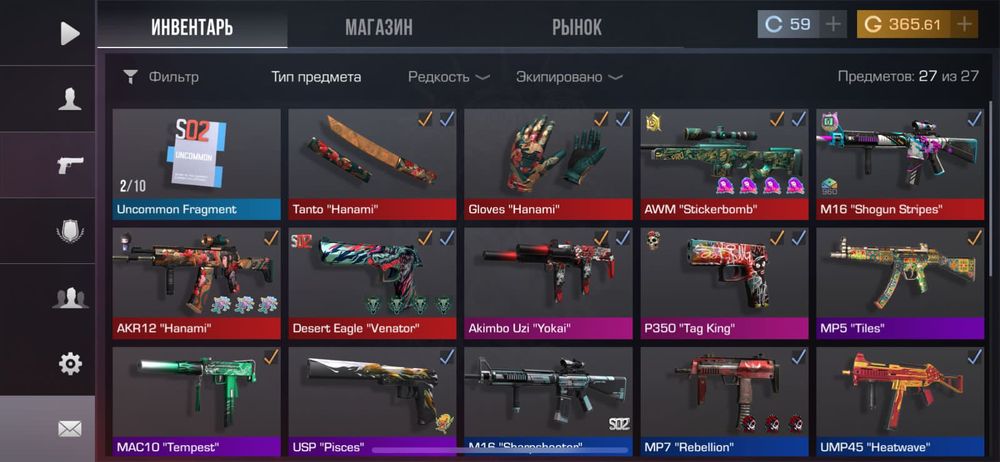Open the Тип предмета filter
The height and width of the screenshot is (462, 1000).
point(316,77)
